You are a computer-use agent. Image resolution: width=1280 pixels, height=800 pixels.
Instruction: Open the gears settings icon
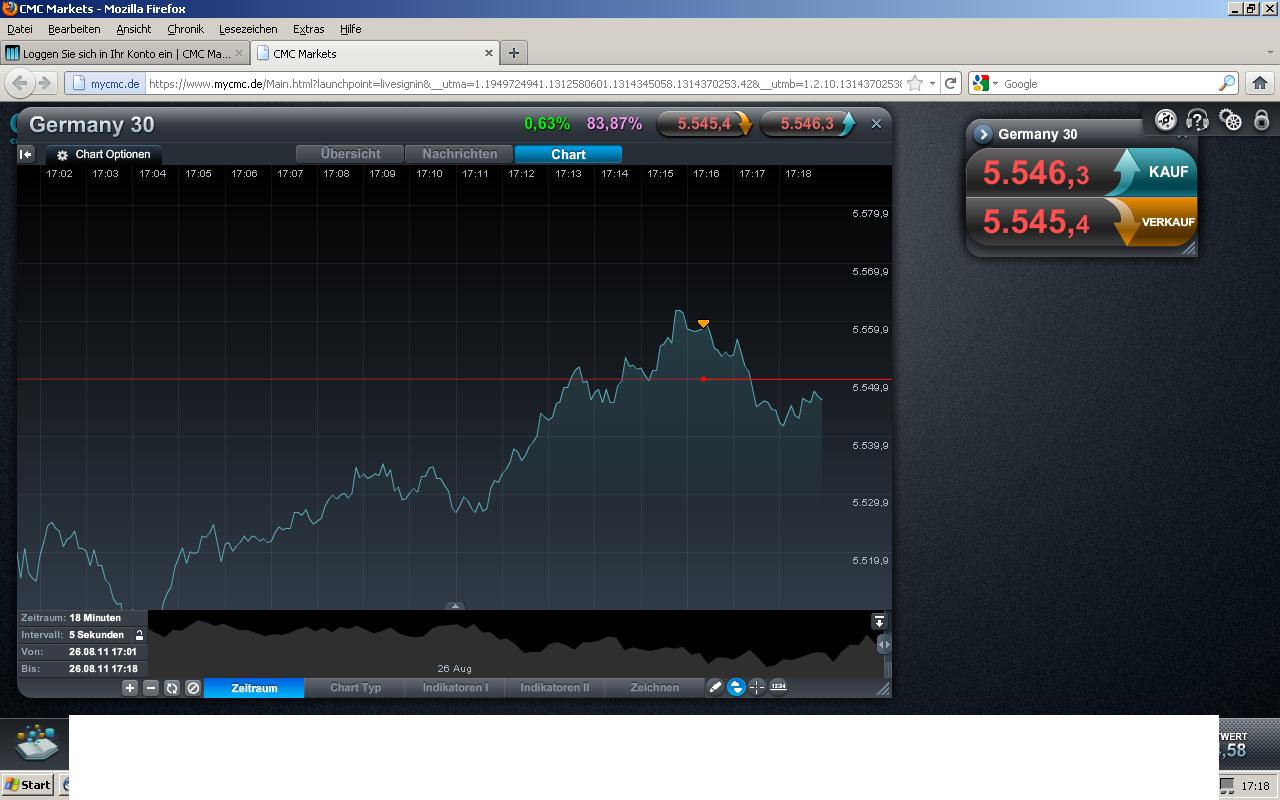(1231, 121)
